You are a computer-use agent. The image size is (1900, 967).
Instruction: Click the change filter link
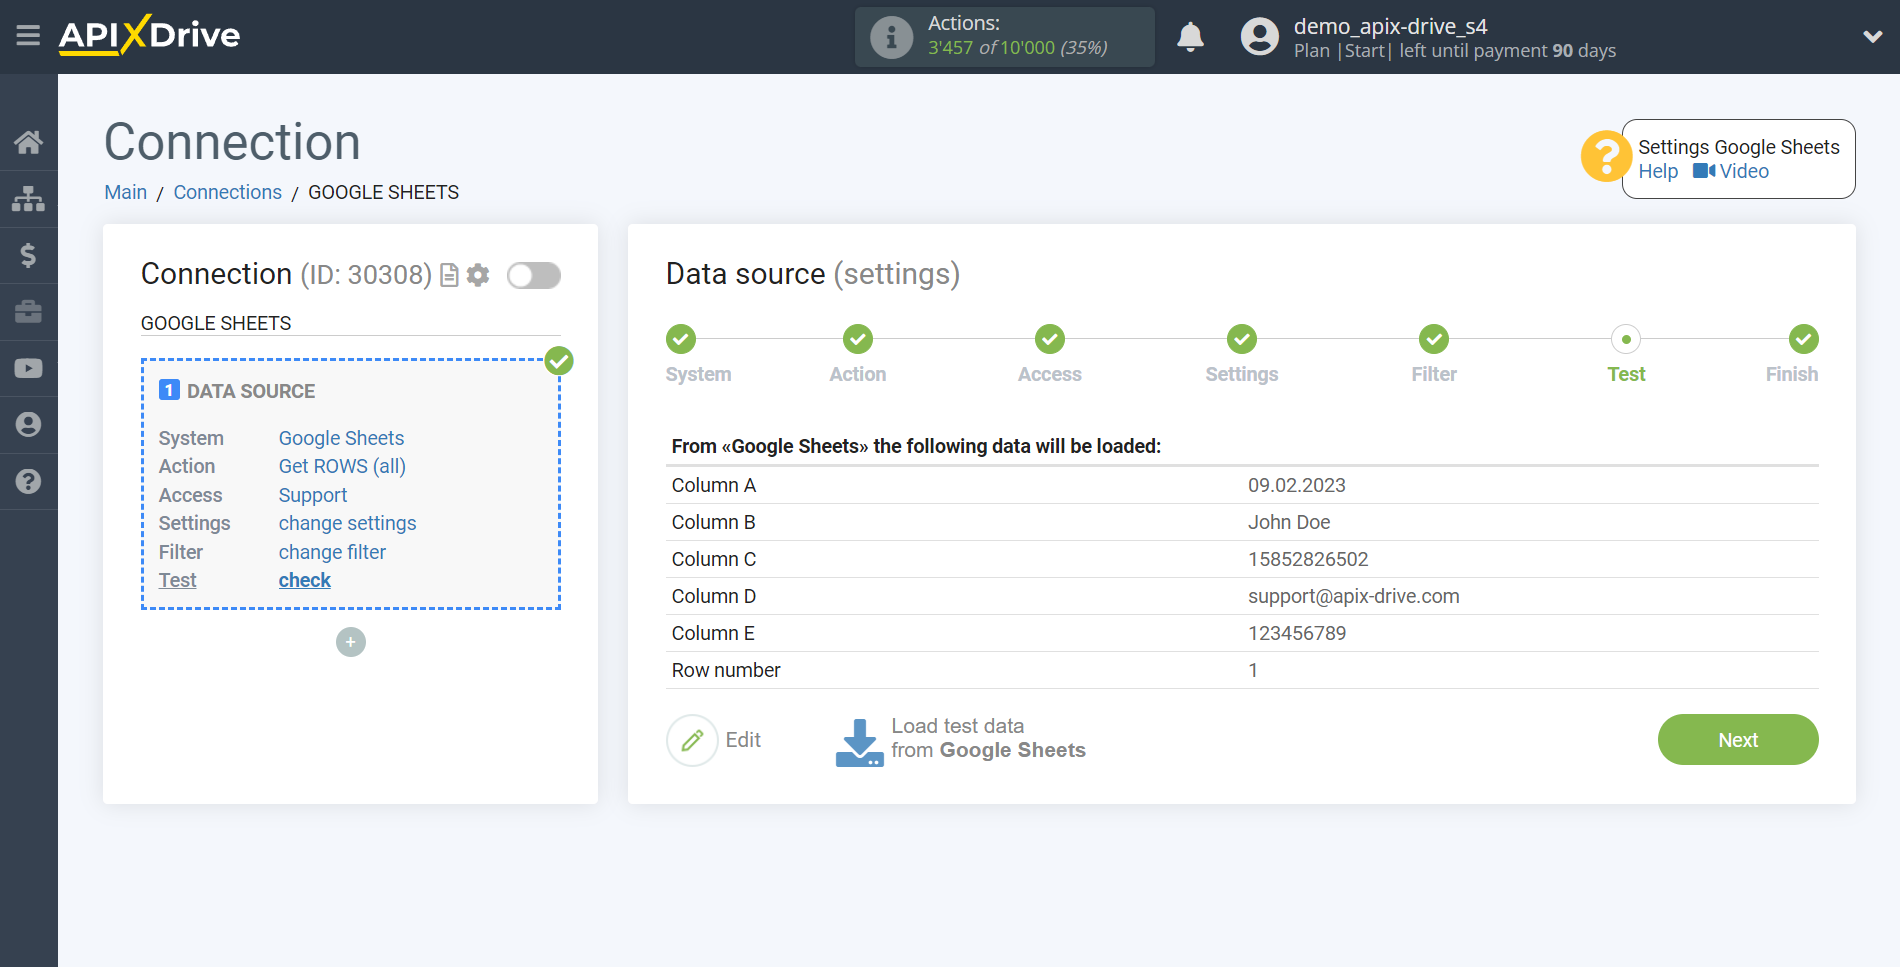[x=332, y=552]
